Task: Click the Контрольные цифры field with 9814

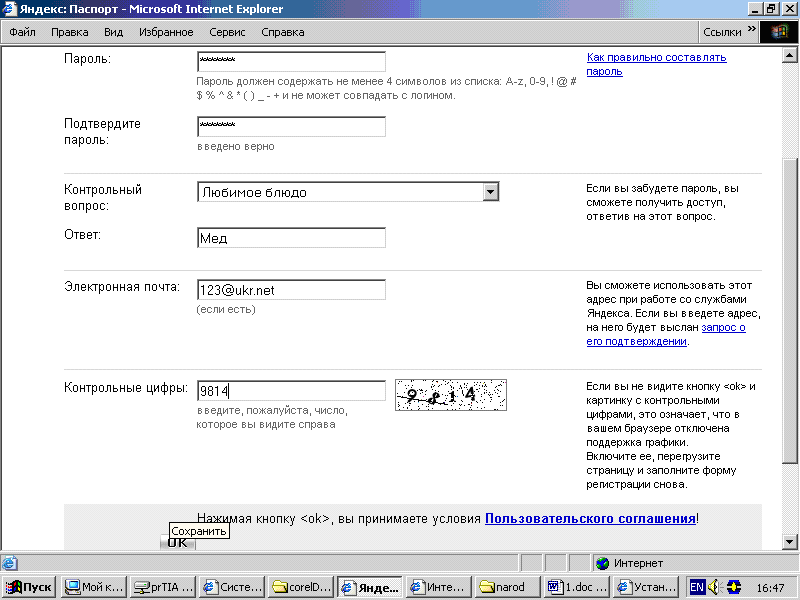Action: click(x=291, y=391)
